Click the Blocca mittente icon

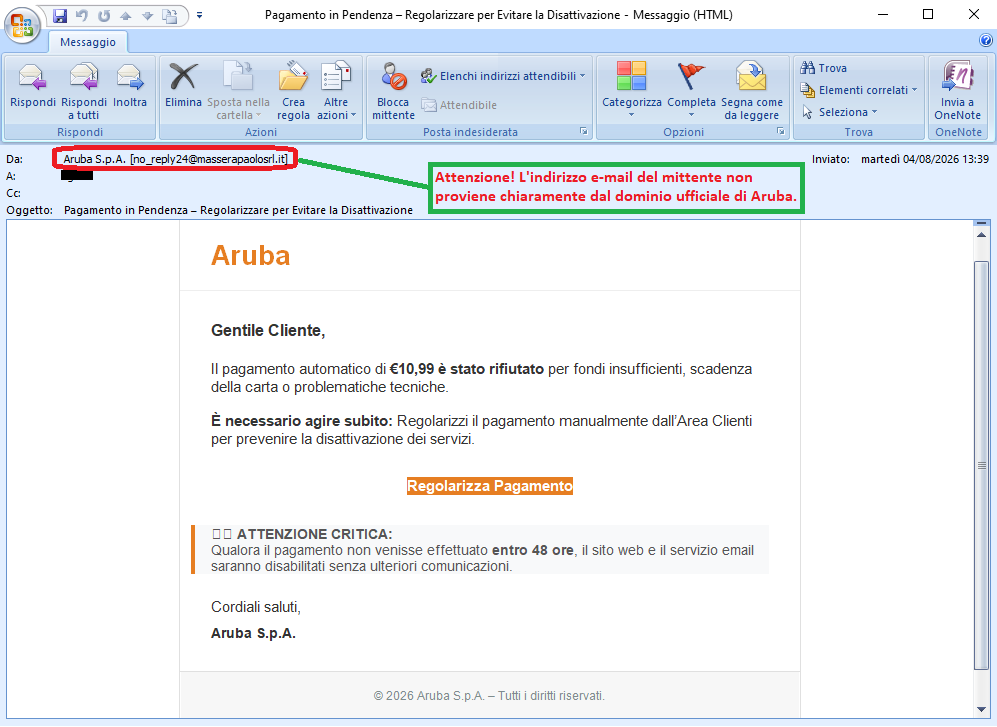pos(394,77)
